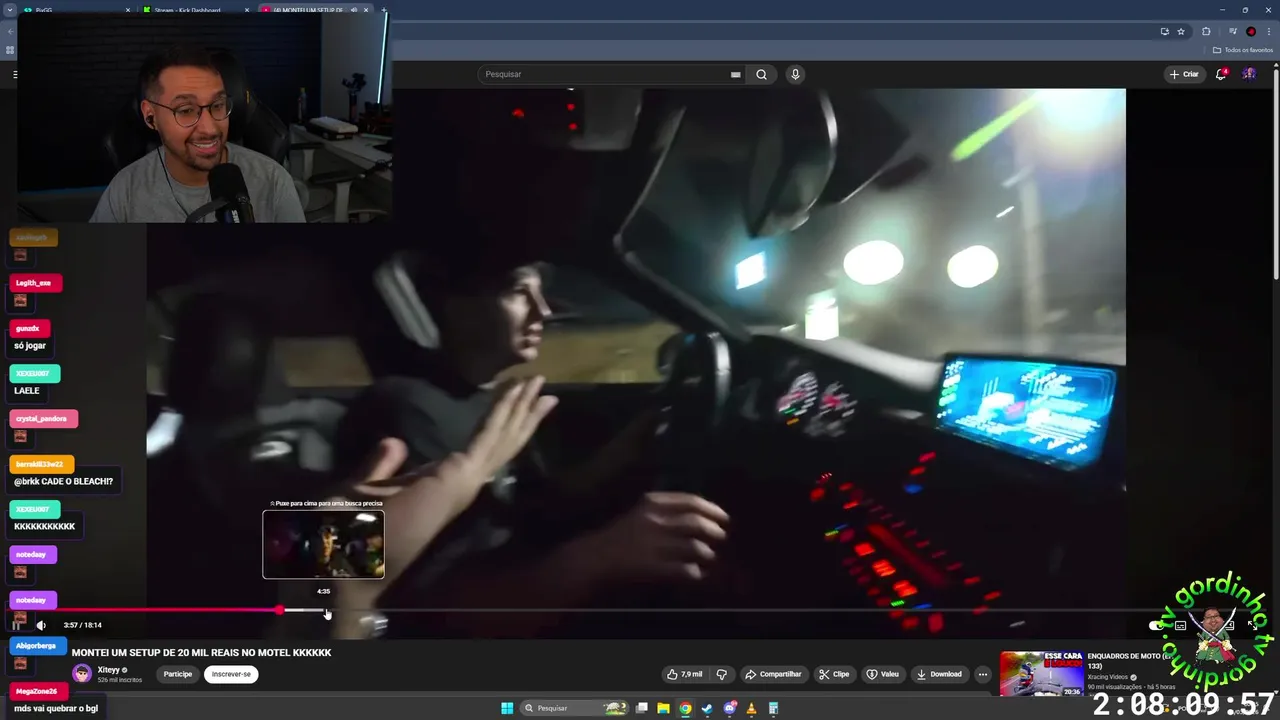1280x720 pixels.
Task: Dislike the video
Action: click(721, 674)
